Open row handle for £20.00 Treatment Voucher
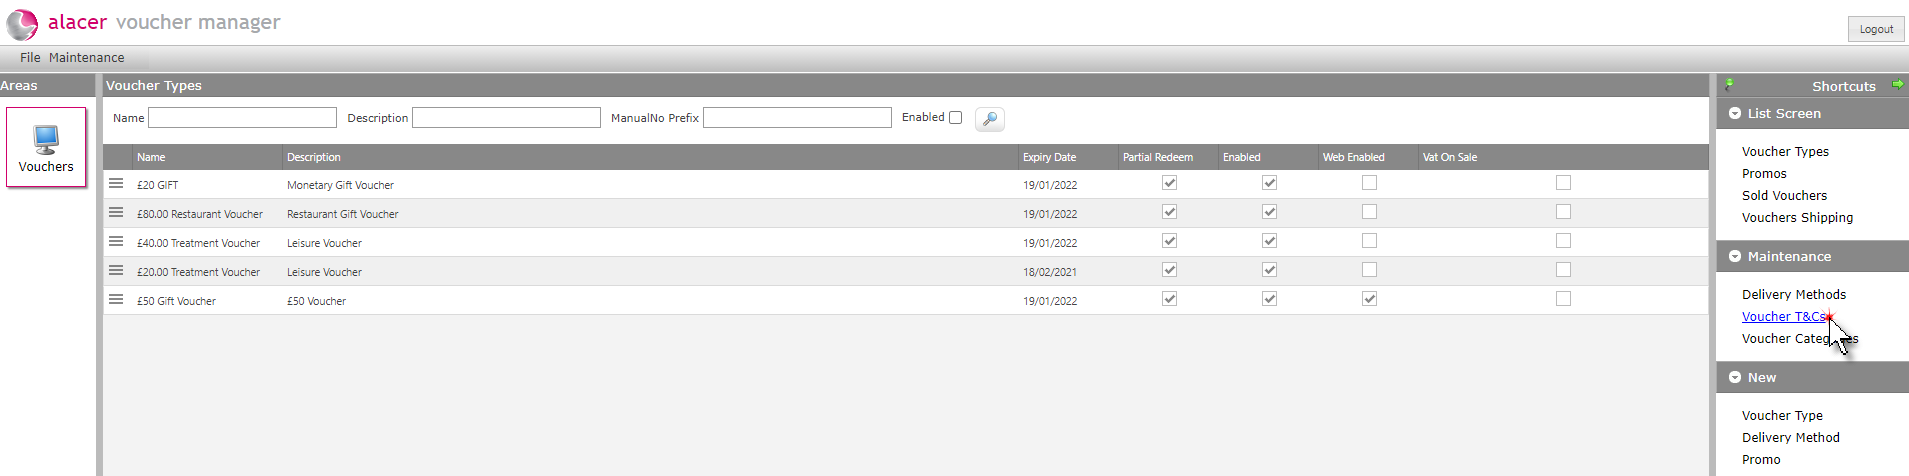 [116, 271]
